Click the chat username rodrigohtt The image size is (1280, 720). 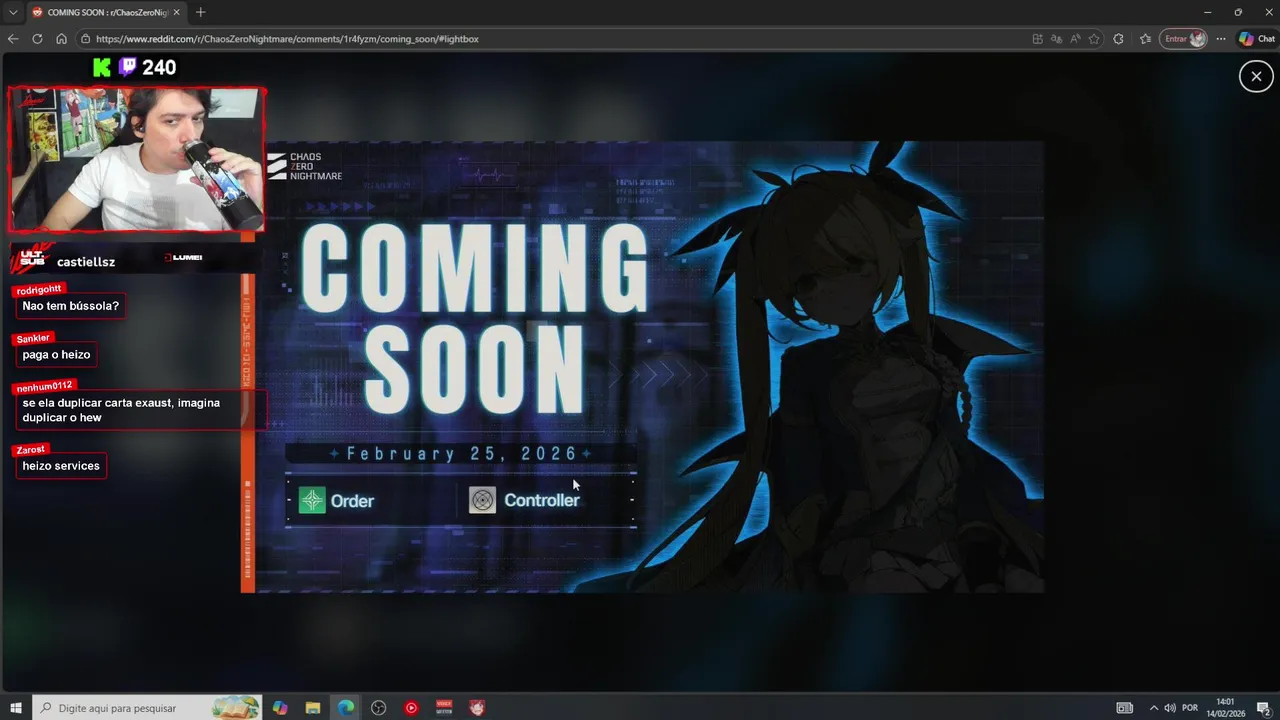coord(39,290)
